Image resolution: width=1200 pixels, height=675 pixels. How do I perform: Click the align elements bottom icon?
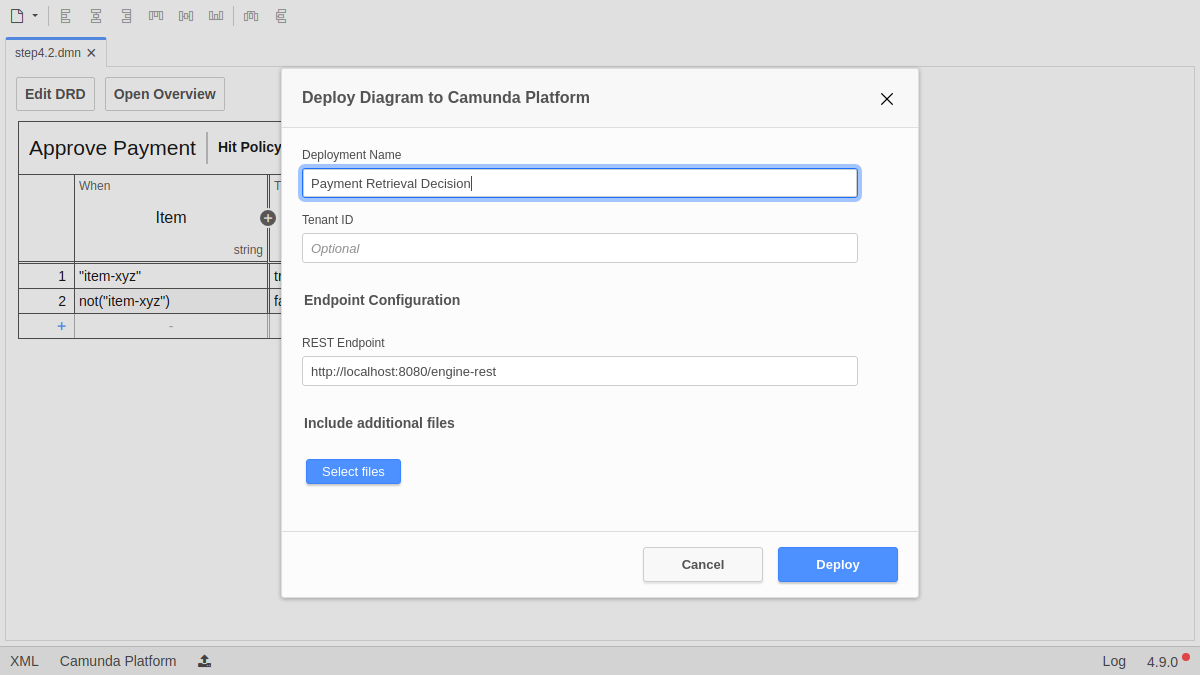[x=216, y=16]
